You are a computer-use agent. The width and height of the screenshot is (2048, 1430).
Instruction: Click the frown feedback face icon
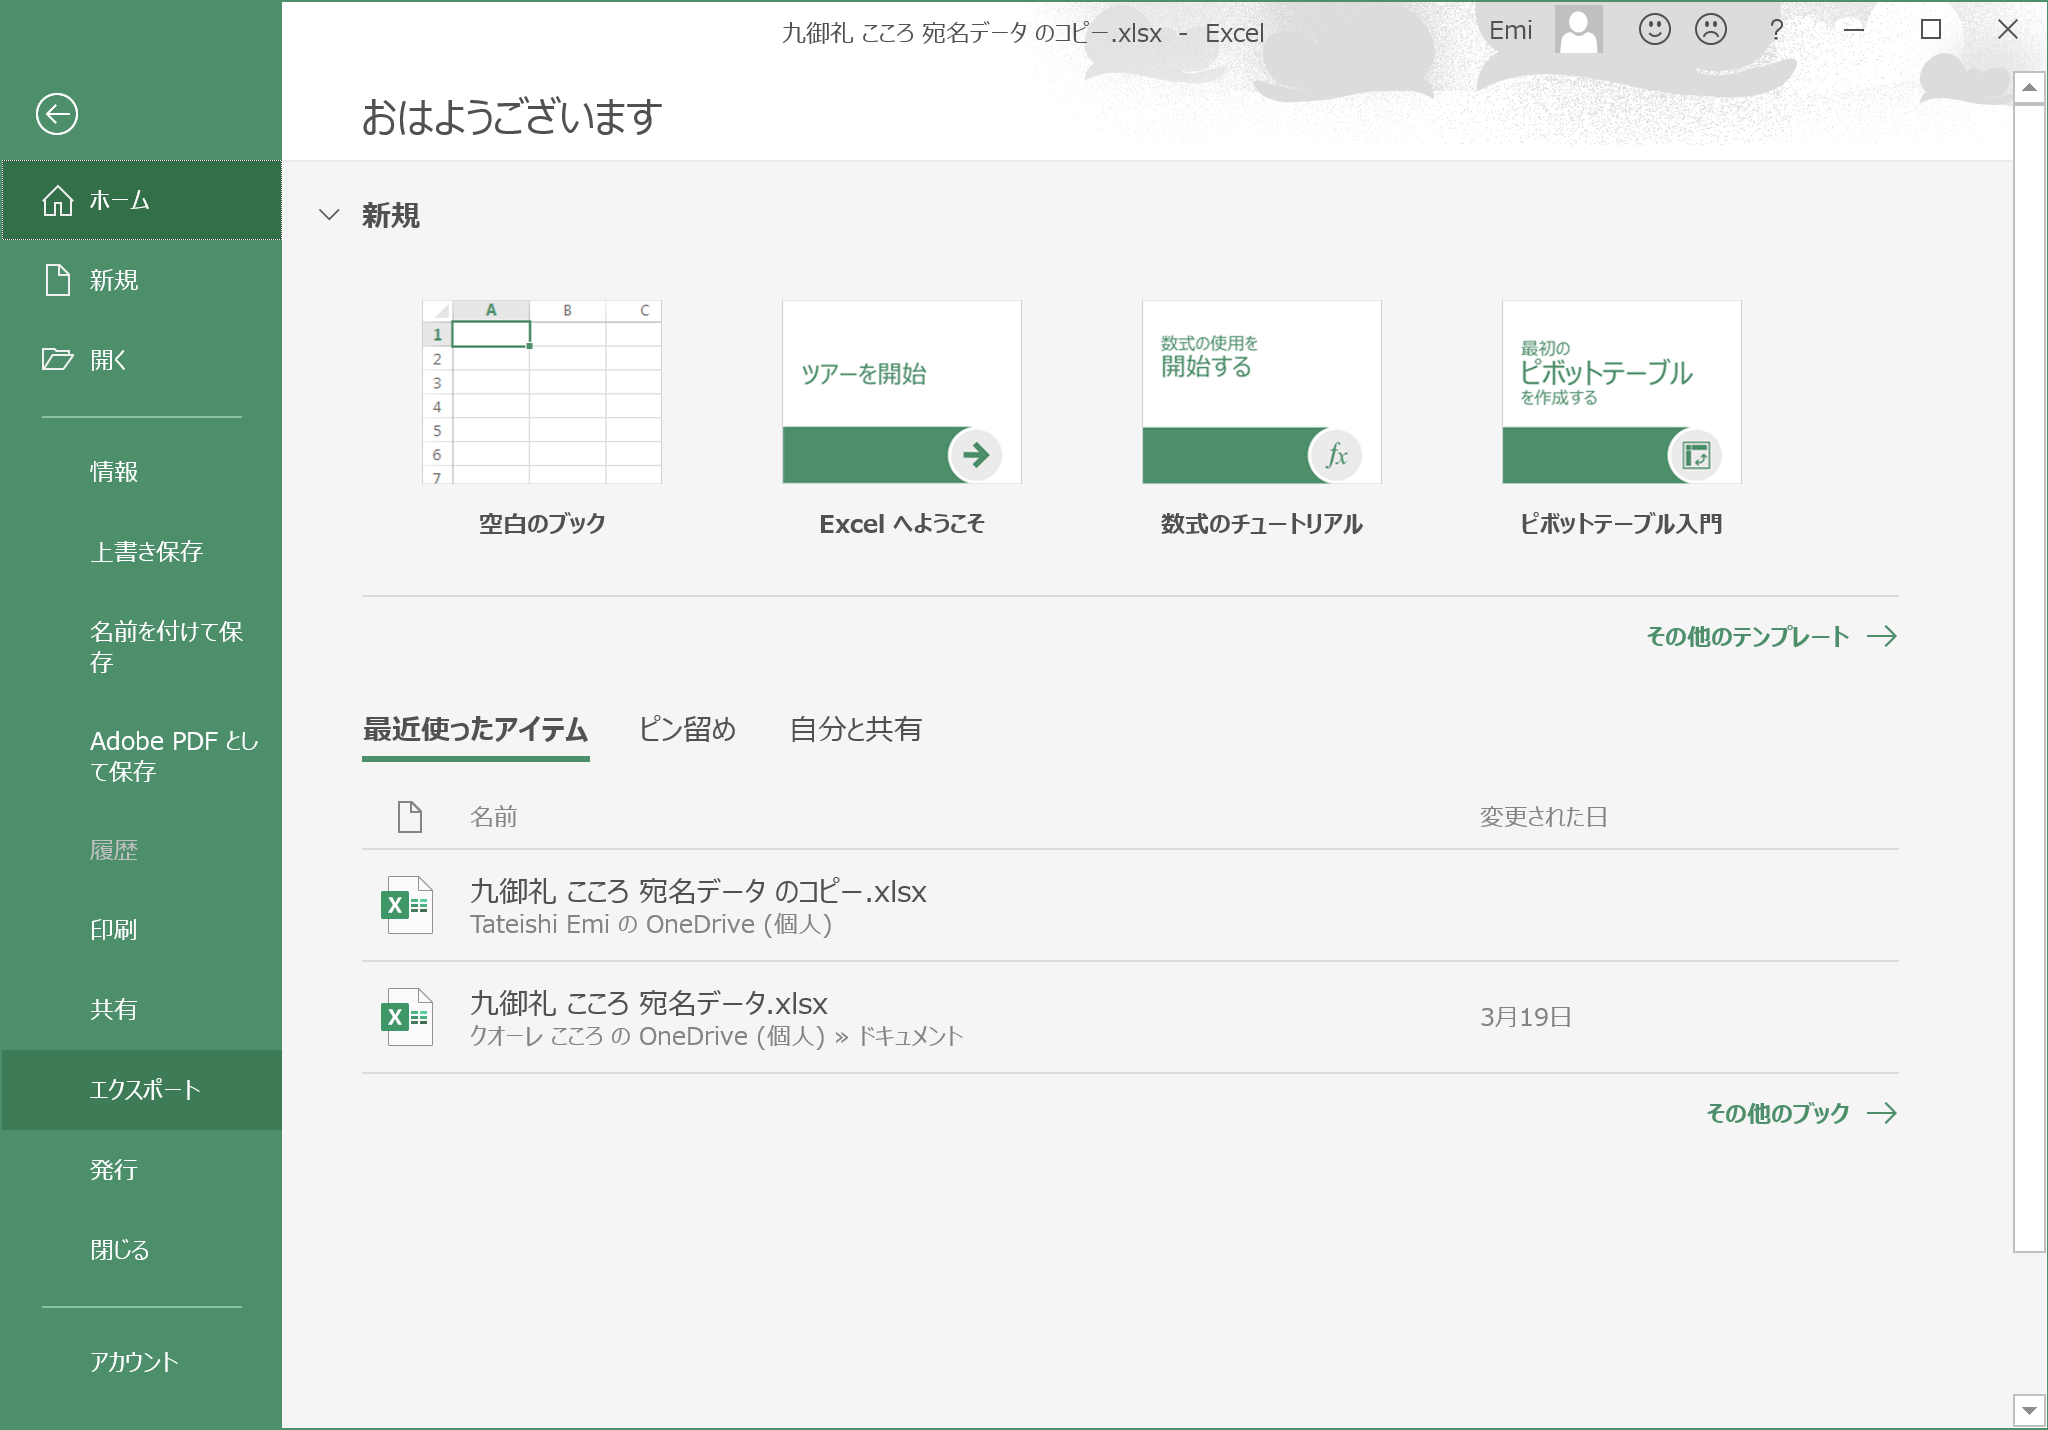point(1711,30)
